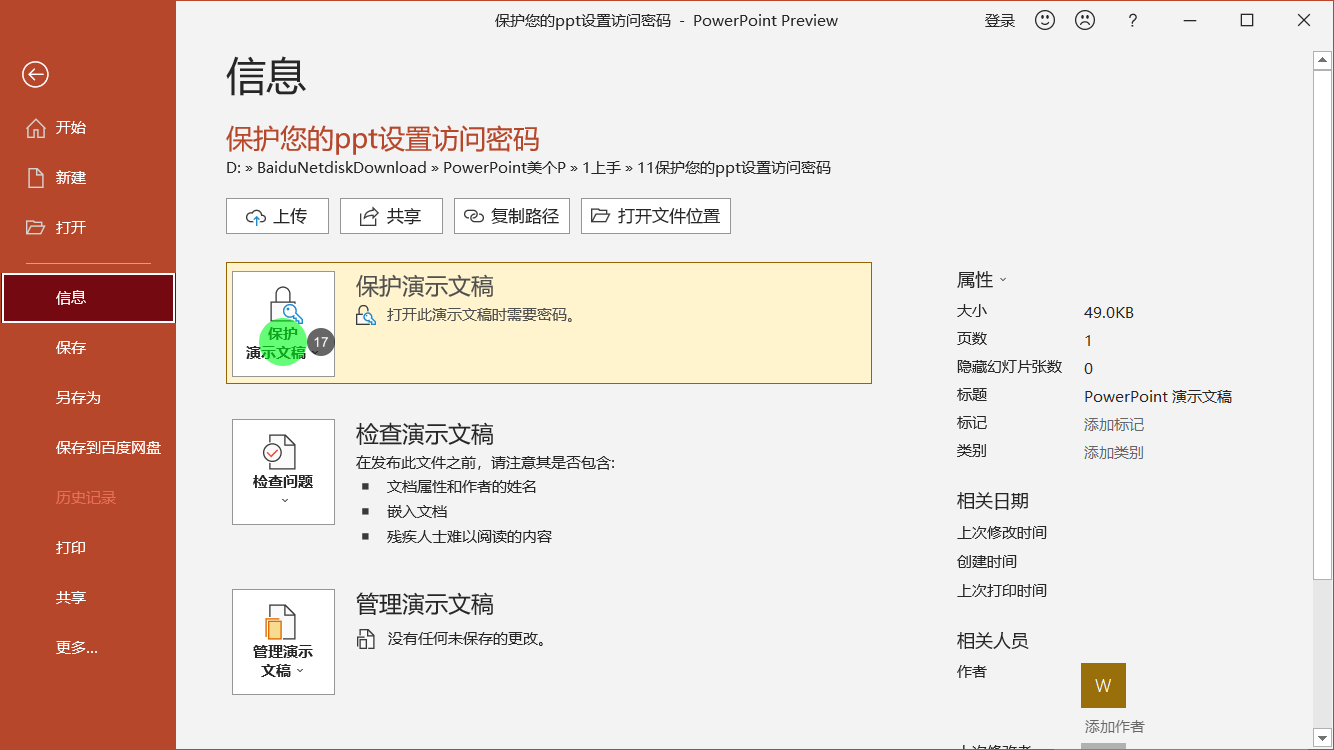Viewport: 1334px width, 750px height.
Task: Click the author avatar tile W
Action: point(1103,685)
